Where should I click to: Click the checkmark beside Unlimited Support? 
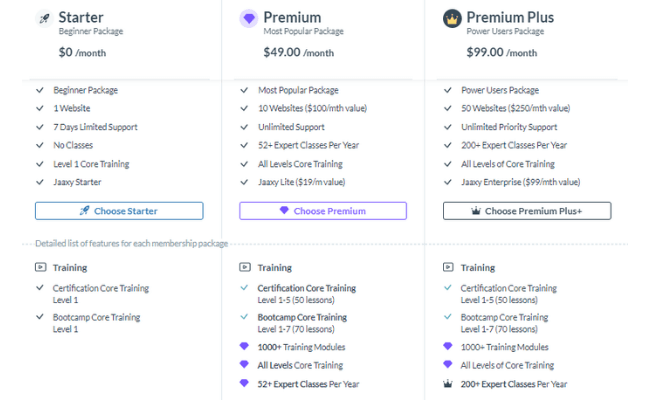(244, 127)
